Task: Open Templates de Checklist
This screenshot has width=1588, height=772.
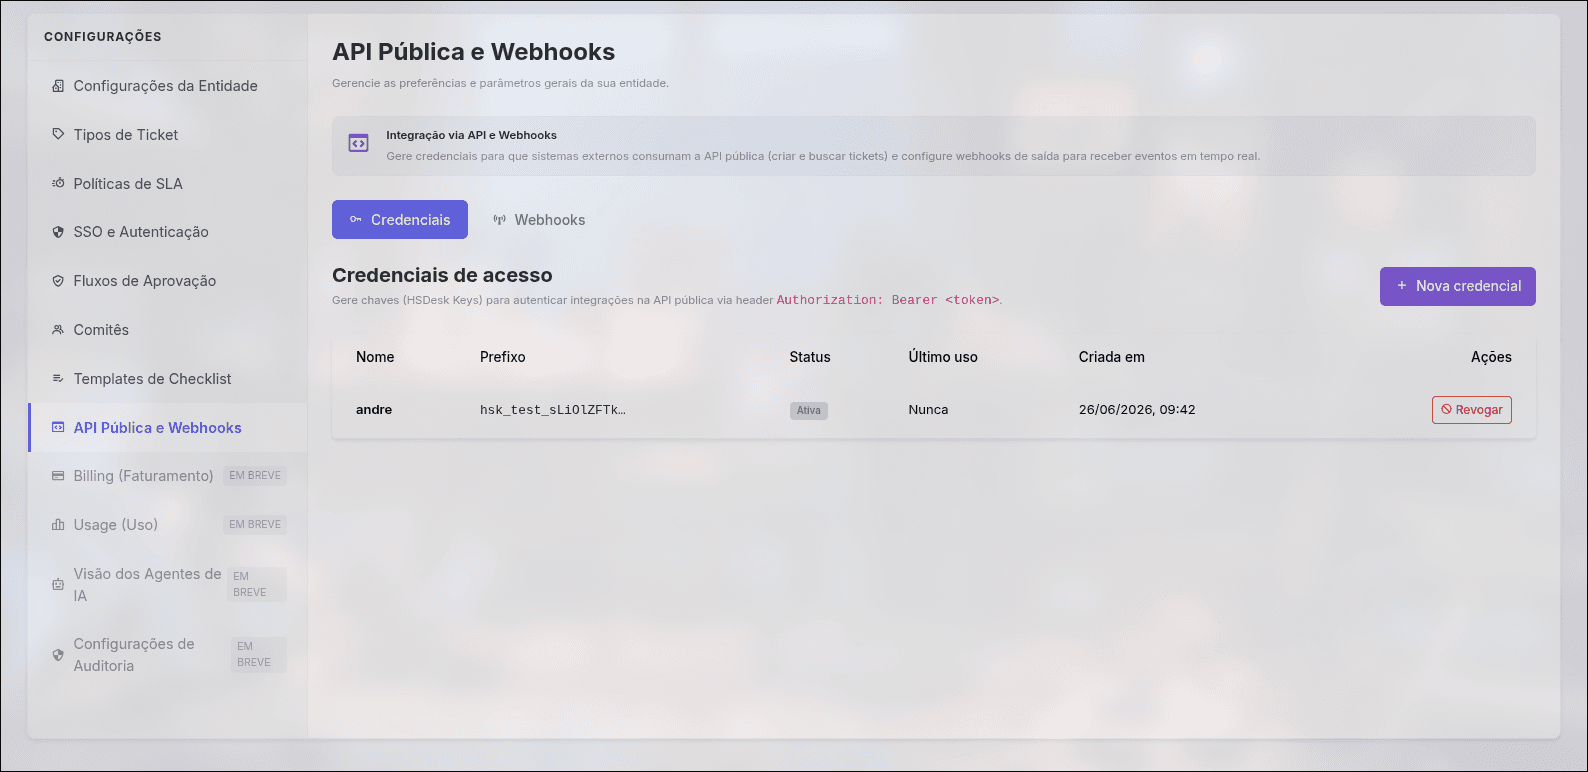Action: pyautogui.click(x=167, y=378)
